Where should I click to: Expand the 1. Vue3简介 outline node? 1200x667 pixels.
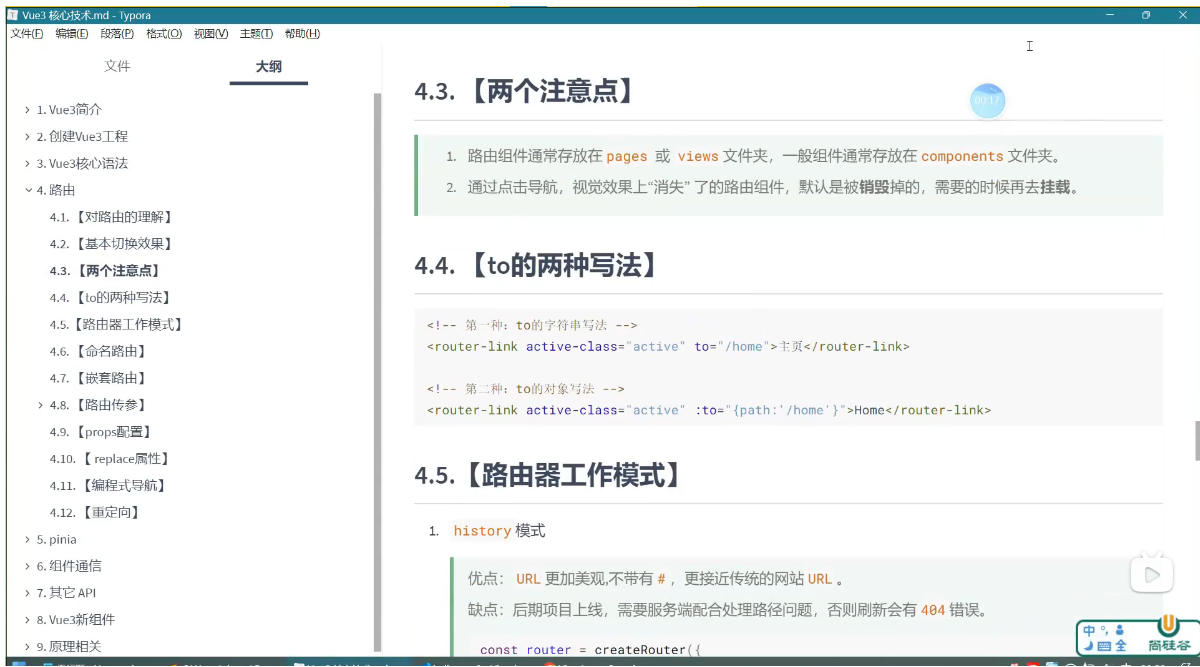tap(27, 110)
